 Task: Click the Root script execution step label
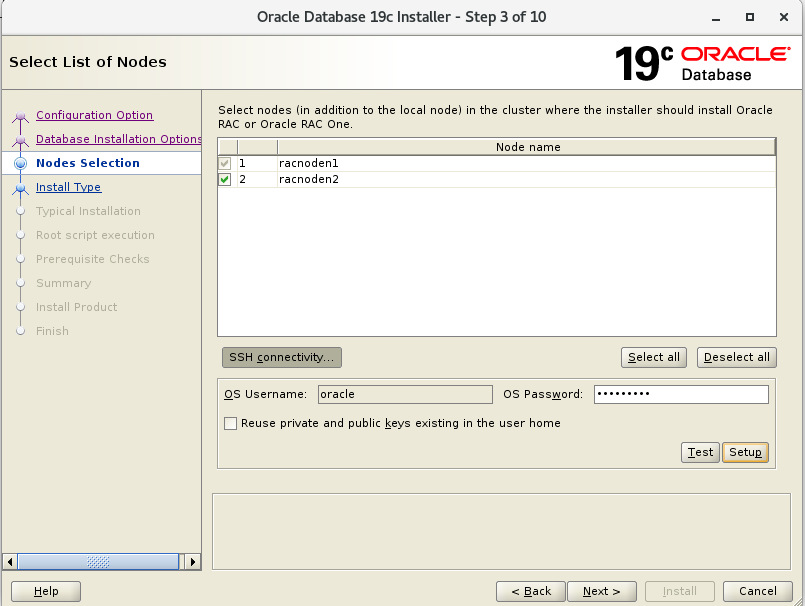click(x=95, y=235)
